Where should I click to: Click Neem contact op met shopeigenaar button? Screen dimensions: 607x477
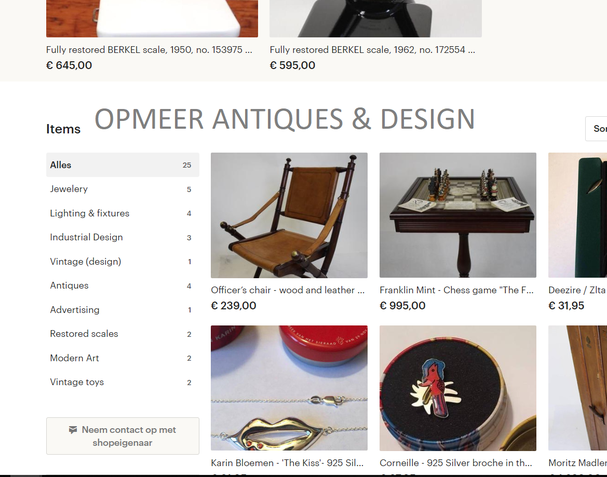(x=123, y=436)
